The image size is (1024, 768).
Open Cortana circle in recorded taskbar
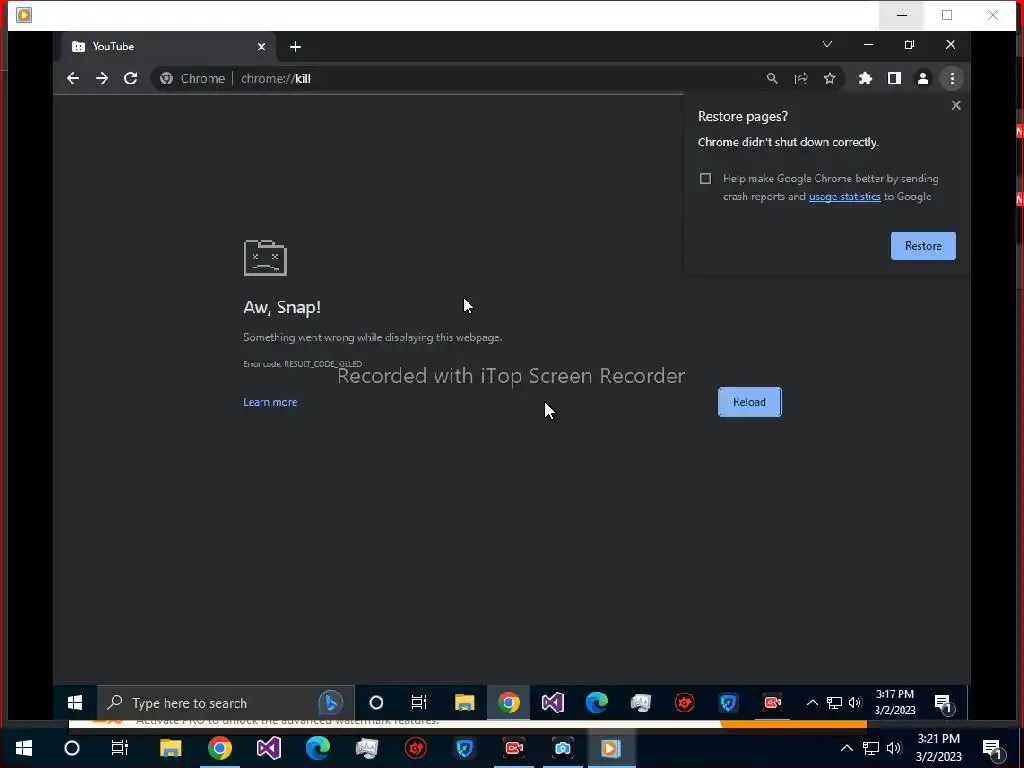click(x=376, y=703)
